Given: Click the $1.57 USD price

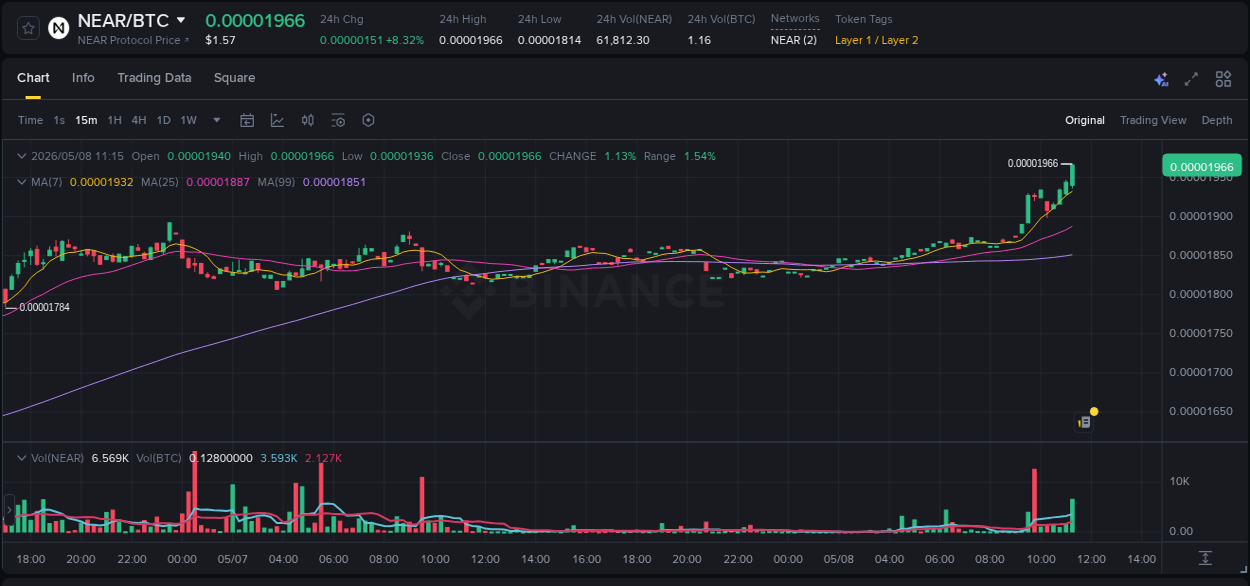Looking at the screenshot, I should point(220,40).
